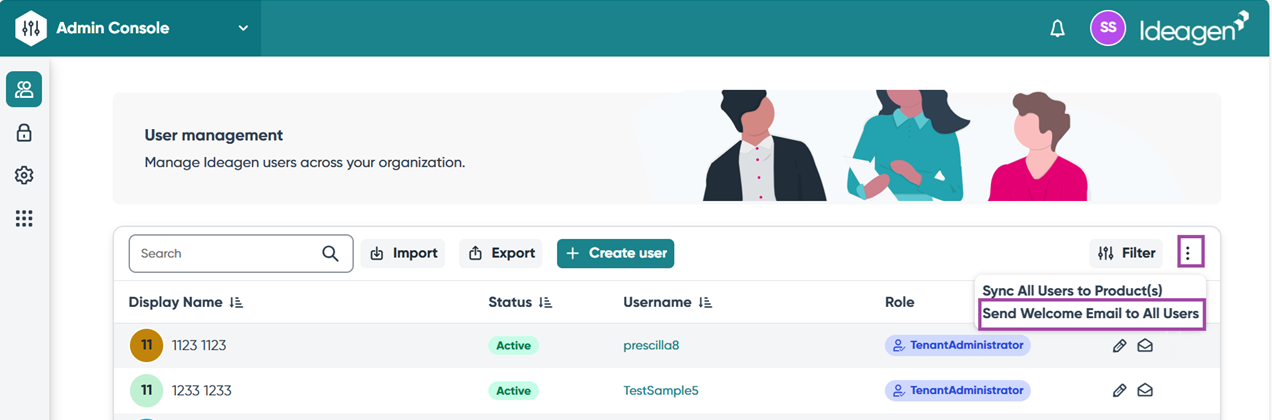Open the prescilla8 username link
This screenshot has width=1272, height=420.
click(x=651, y=346)
